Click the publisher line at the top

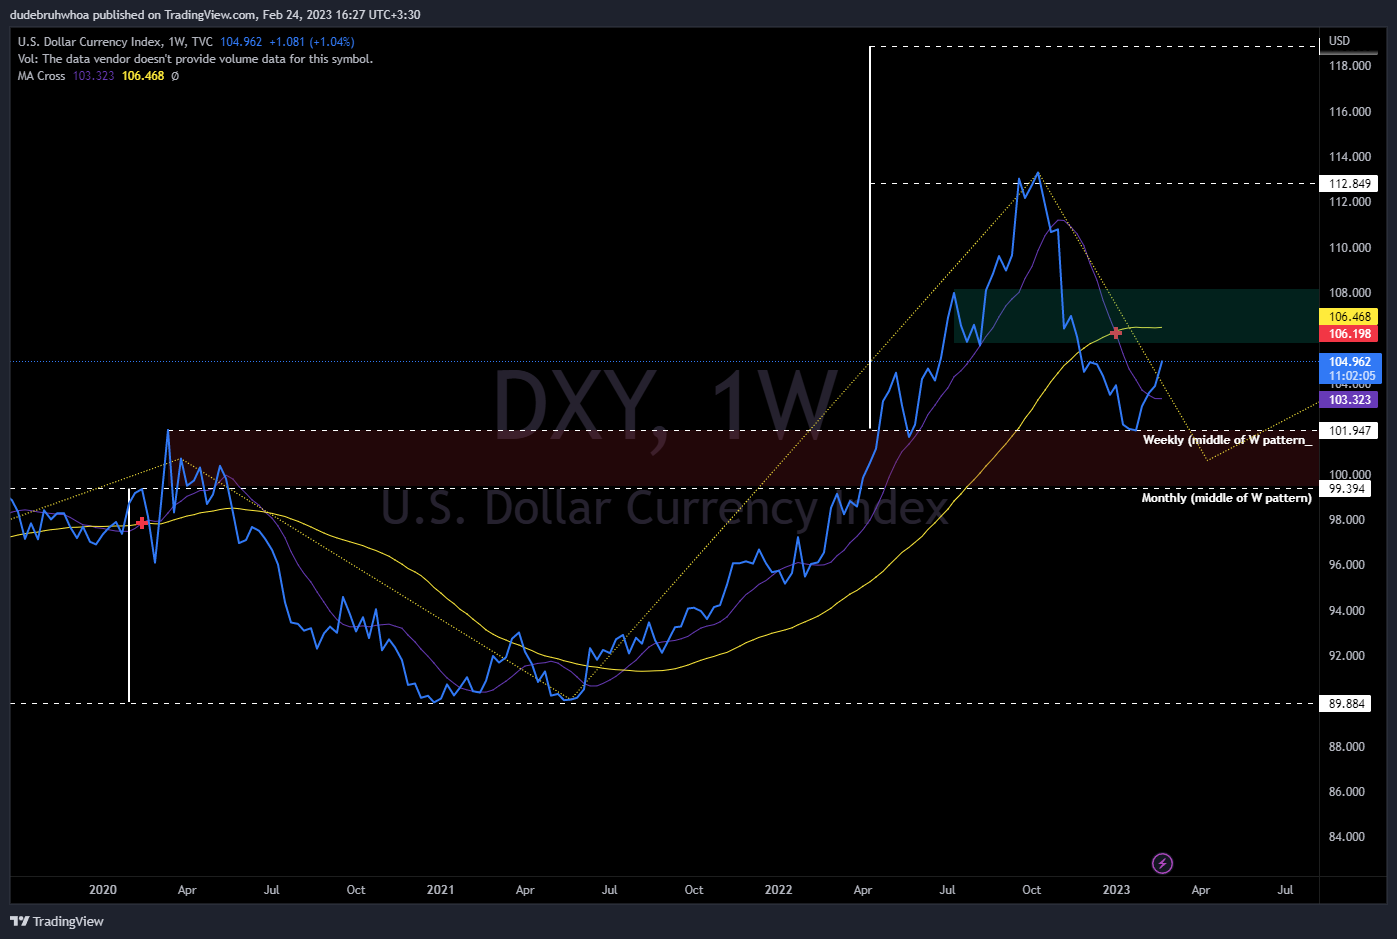pyautogui.click(x=215, y=15)
